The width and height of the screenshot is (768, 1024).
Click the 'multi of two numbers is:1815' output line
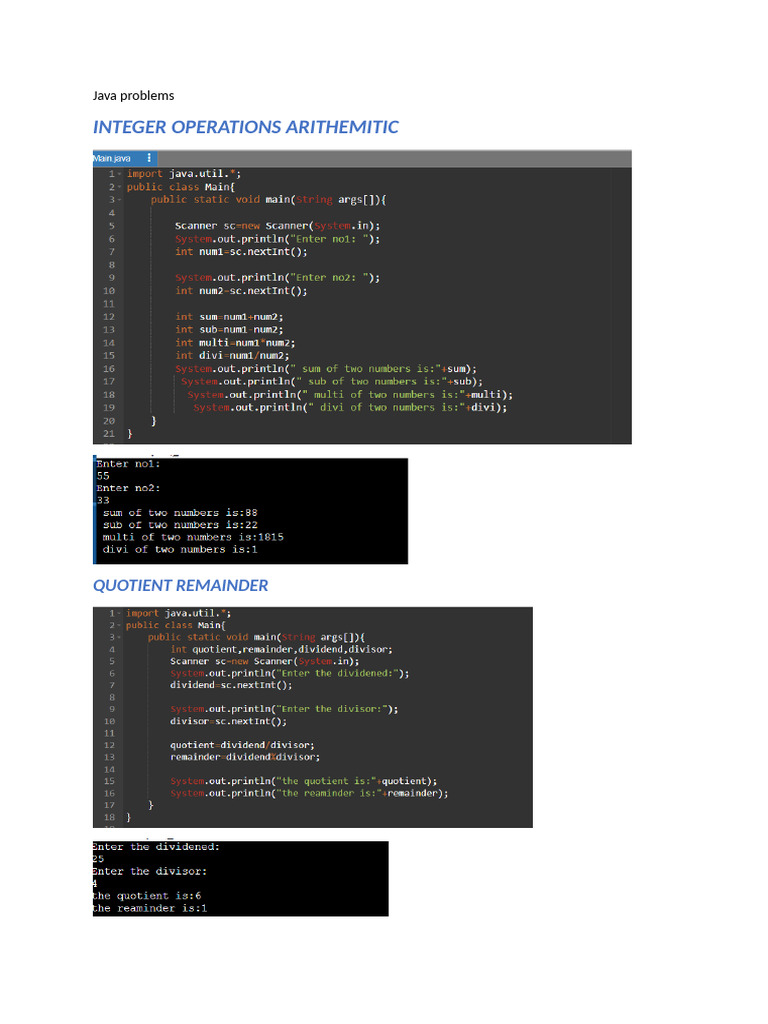pos(192,537)
